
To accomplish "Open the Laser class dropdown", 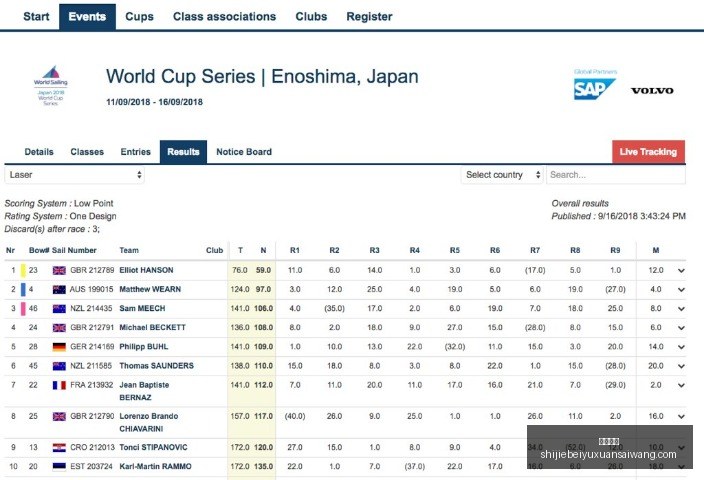I will pyautogui.click(x=75, y=175).
